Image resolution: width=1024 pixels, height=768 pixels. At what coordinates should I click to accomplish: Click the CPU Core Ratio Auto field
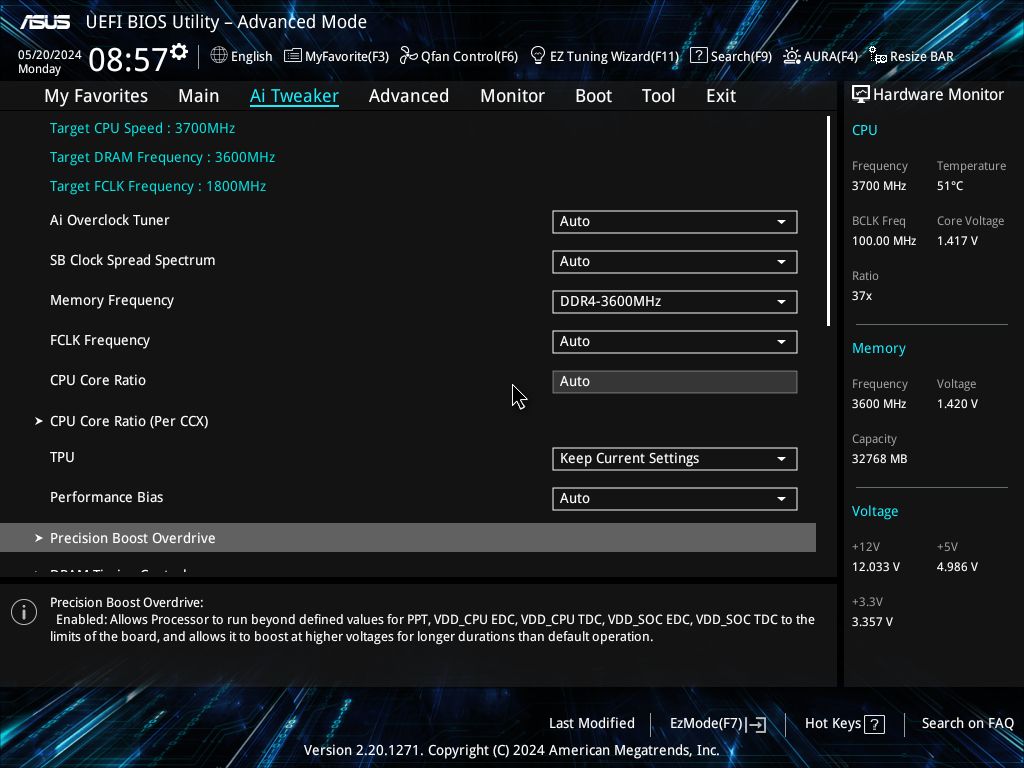675,381
